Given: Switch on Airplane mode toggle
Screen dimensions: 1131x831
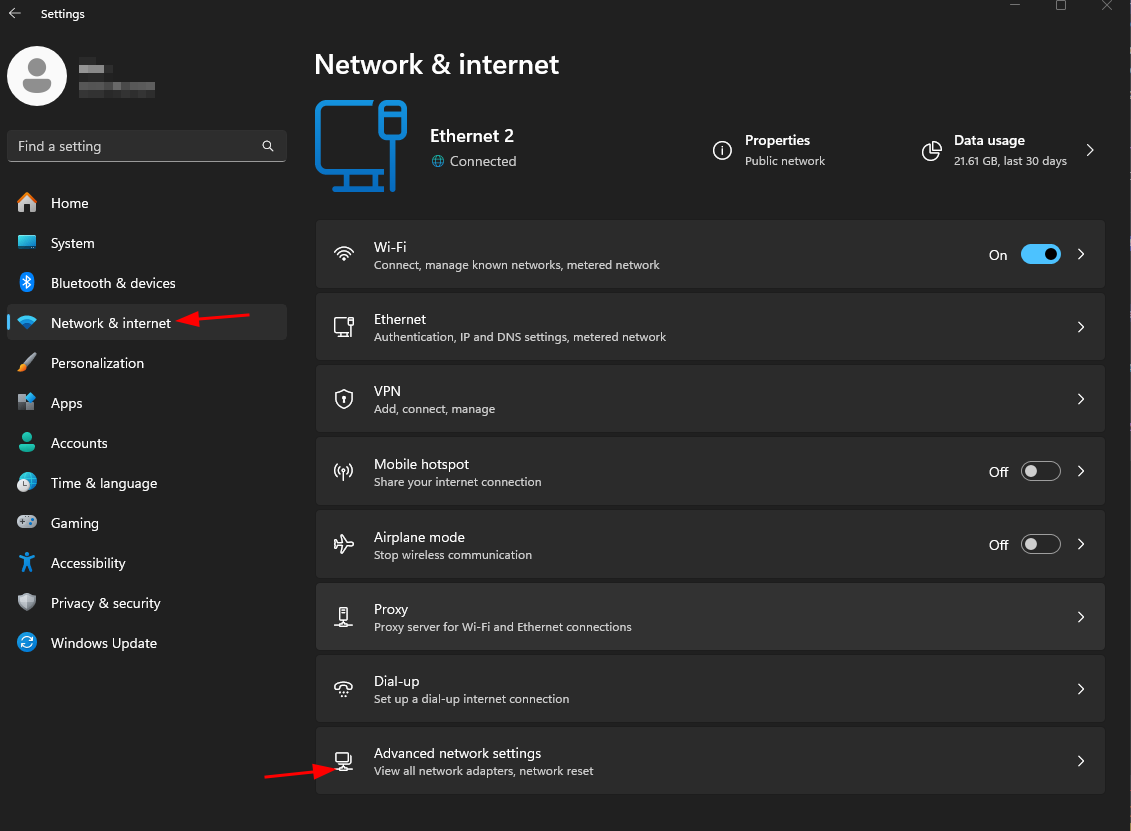Looking at the screenshot, I should click(x=1040, y=545).
